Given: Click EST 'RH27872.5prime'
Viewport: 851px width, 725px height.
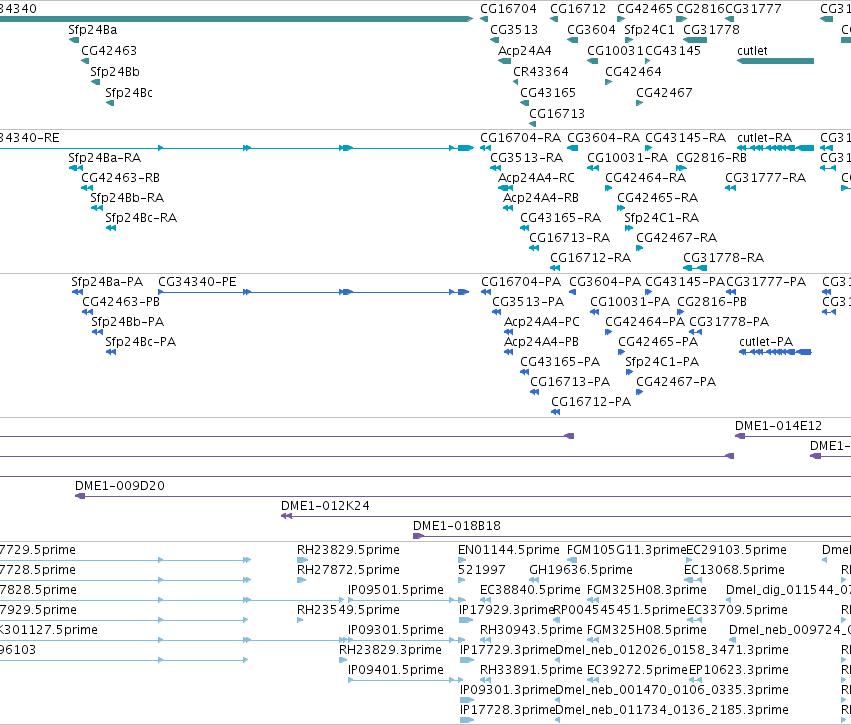Looking at the screenshot, I should click(348, 570).
